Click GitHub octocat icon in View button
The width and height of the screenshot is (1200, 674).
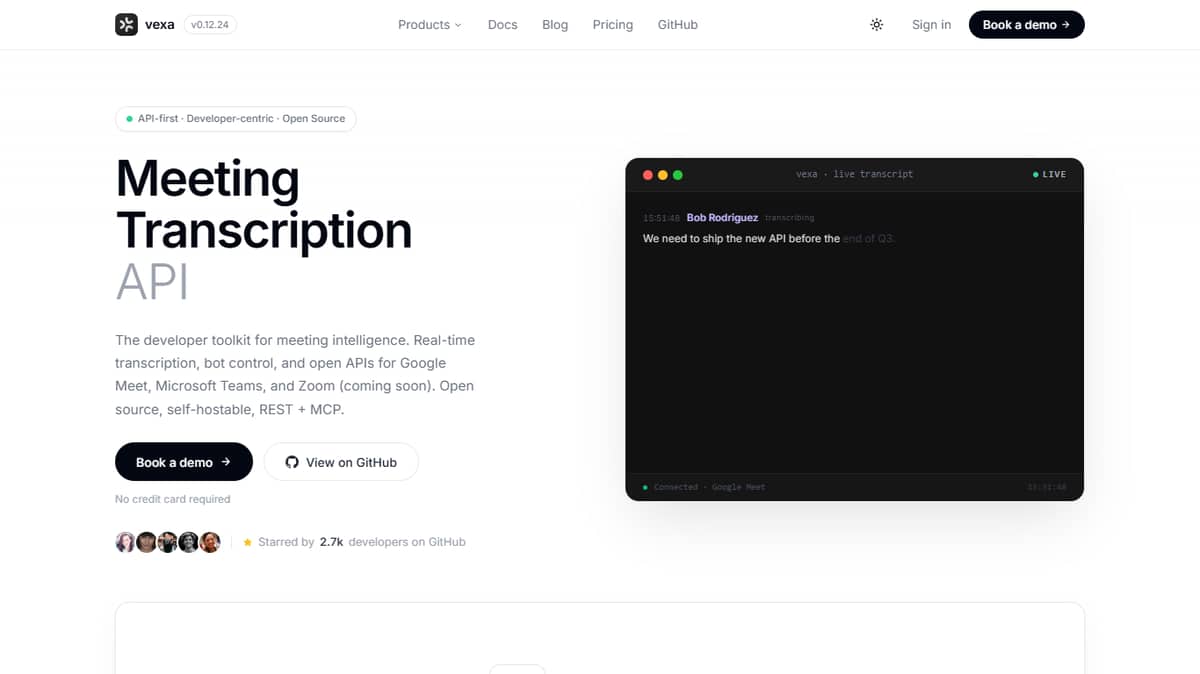292,462
